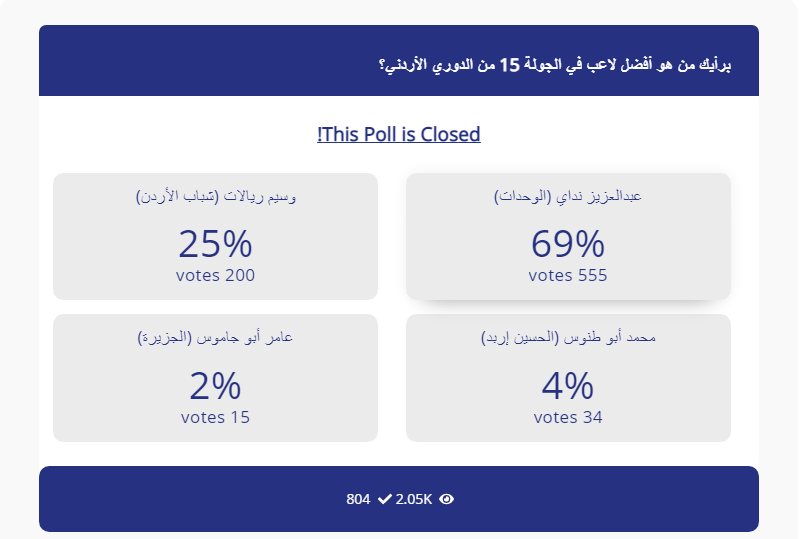Open the 'This Poll is Closed' link
The height and width of the screenshot is (539, 799).
click(x=398, y=134)
